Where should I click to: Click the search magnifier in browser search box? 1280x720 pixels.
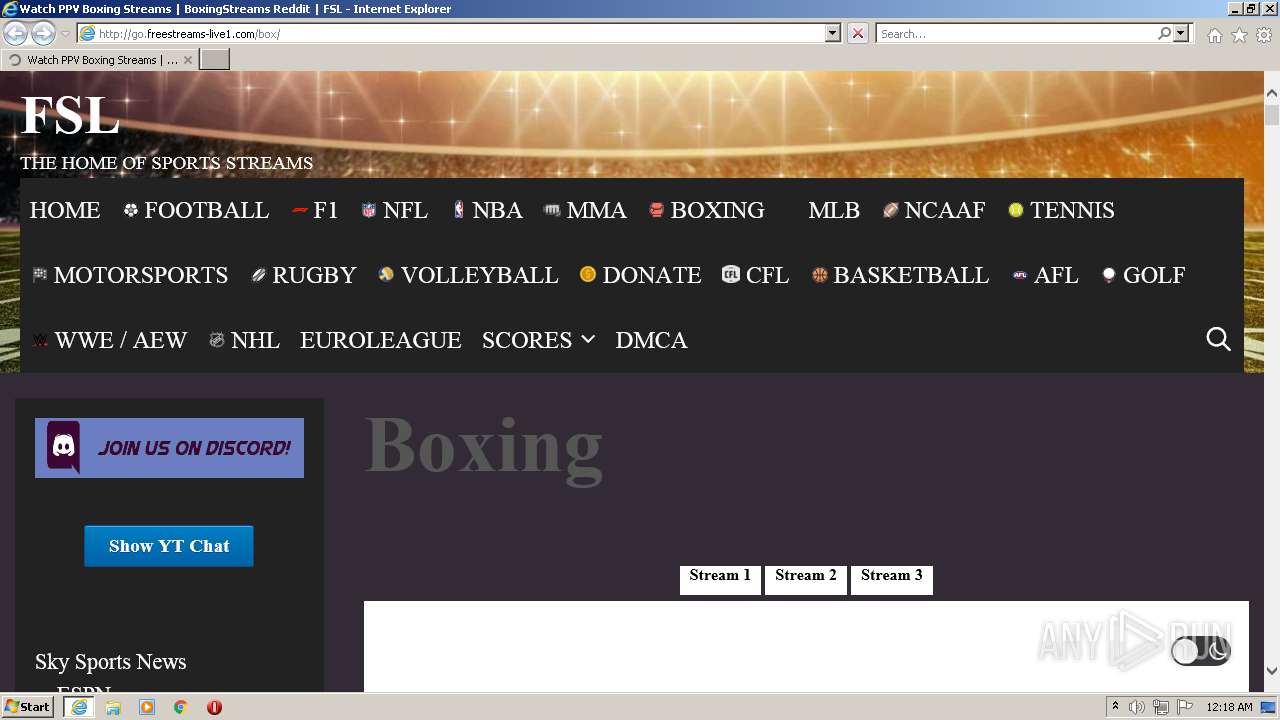tap(1165, 33)
